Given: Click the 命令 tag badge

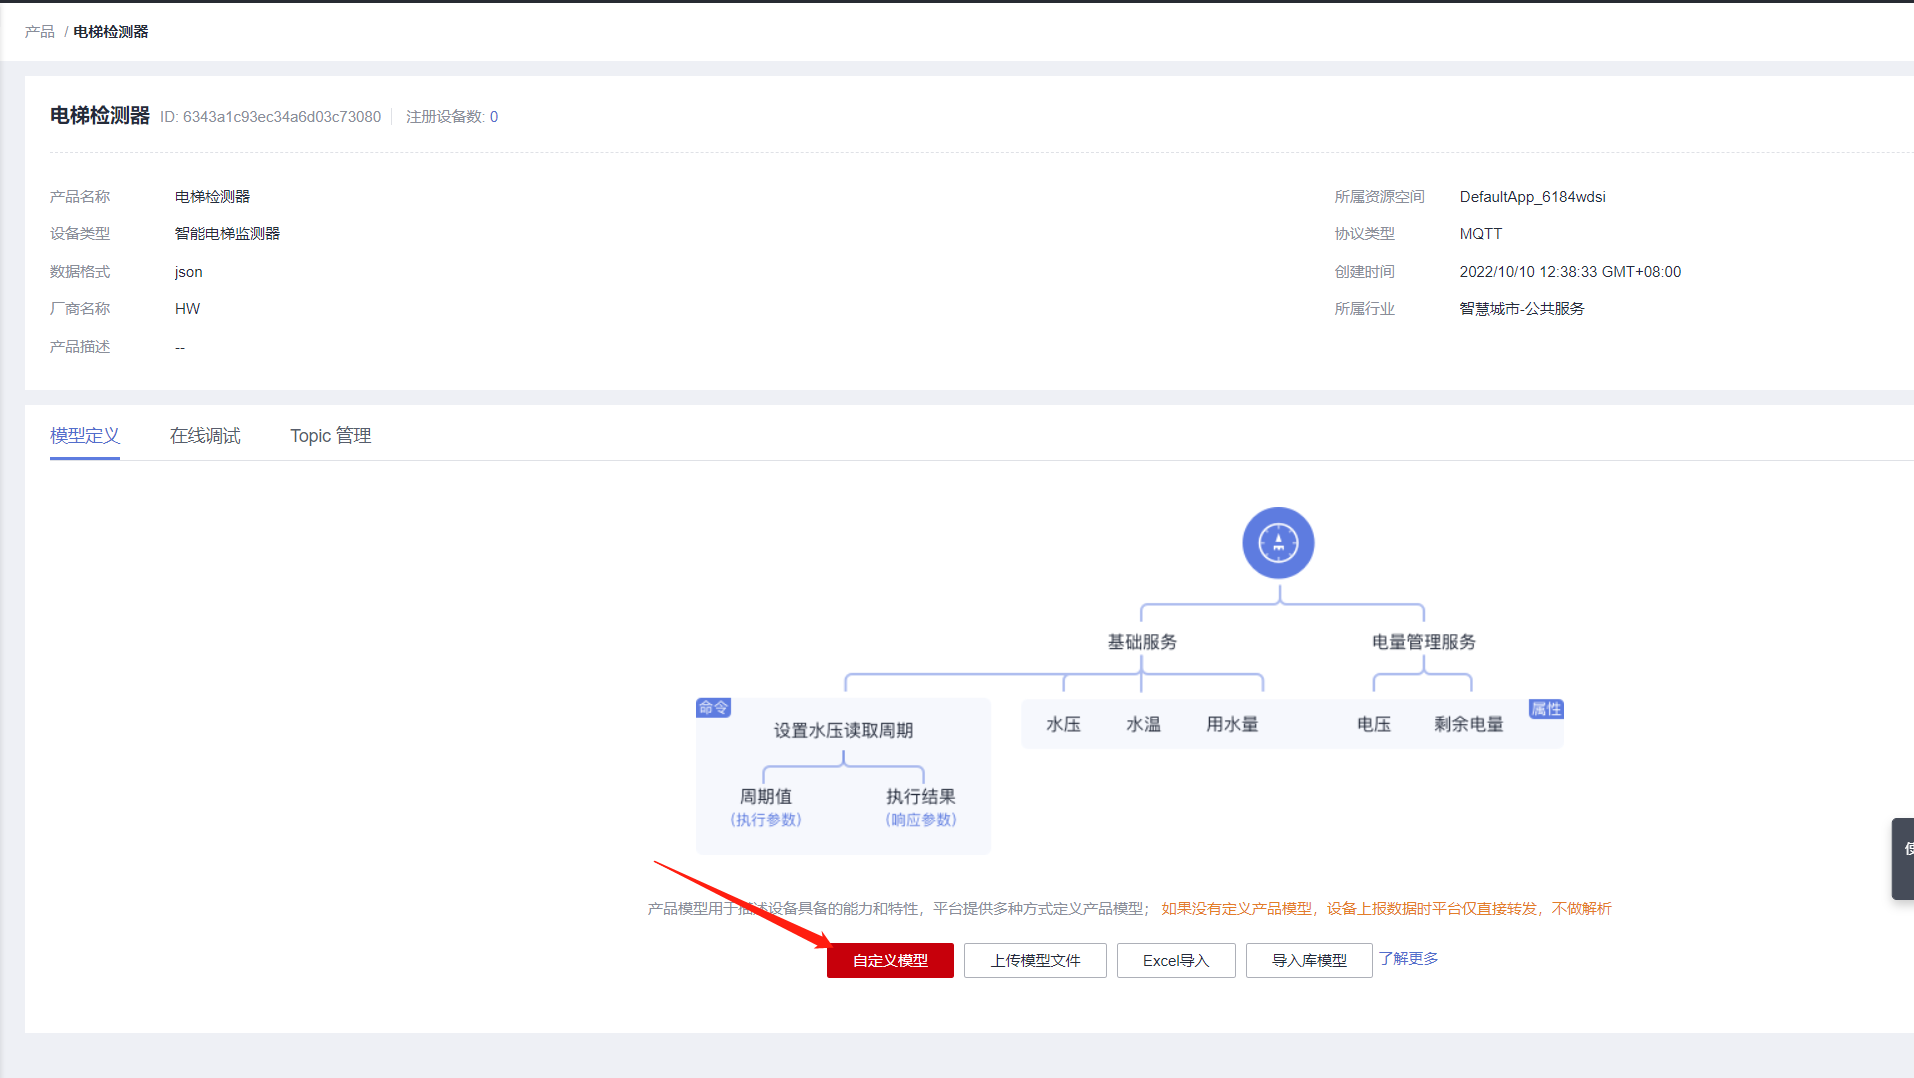Looking at the screenshot, I should click(713, 708).
